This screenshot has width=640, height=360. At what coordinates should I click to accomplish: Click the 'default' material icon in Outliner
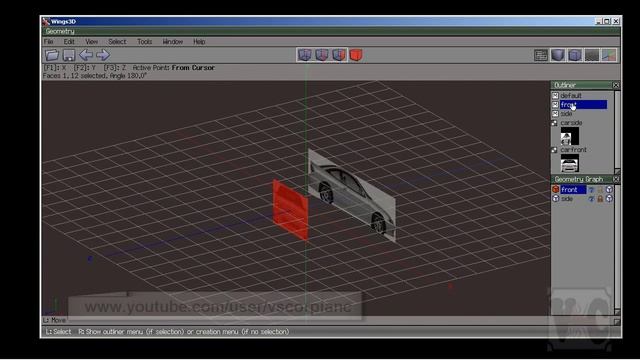point(555,96)
